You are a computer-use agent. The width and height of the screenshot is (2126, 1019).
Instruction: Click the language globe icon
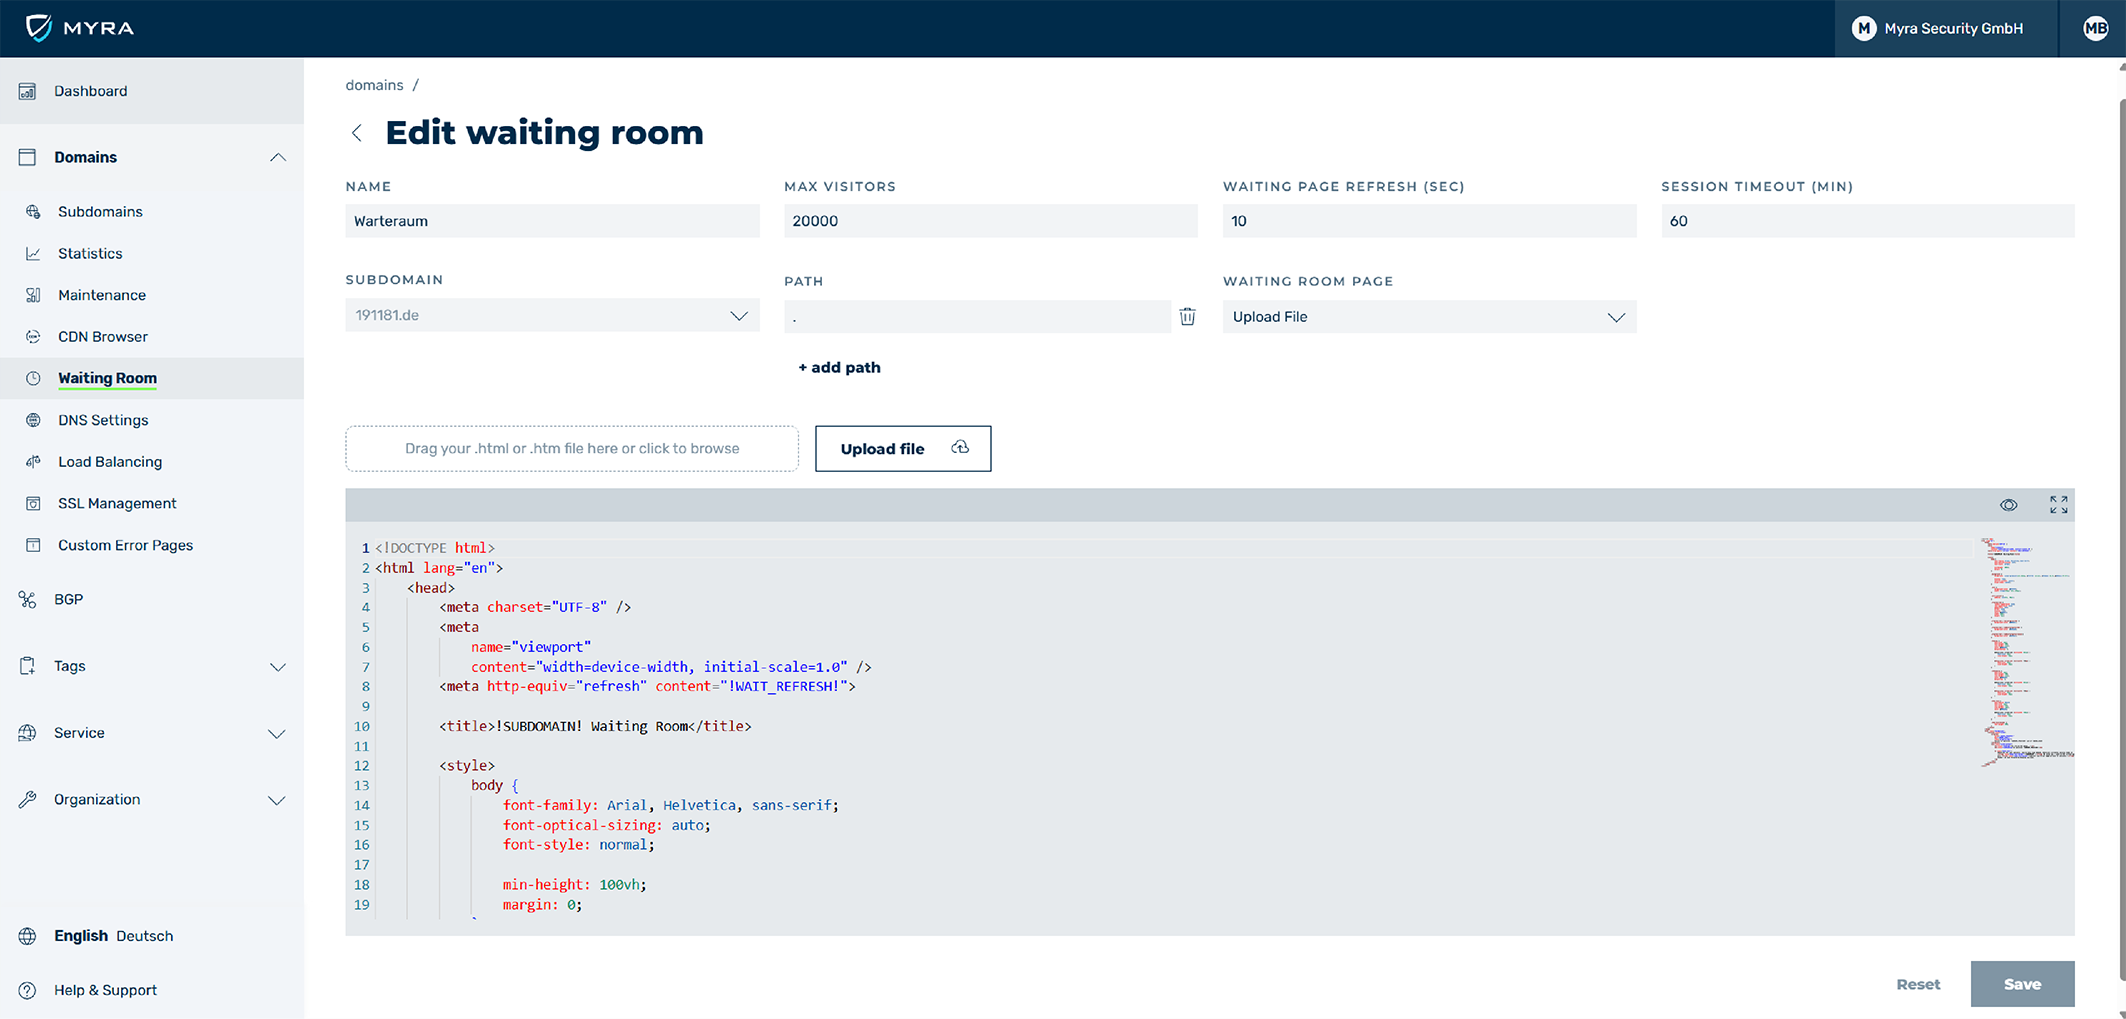tap(28, 936)
